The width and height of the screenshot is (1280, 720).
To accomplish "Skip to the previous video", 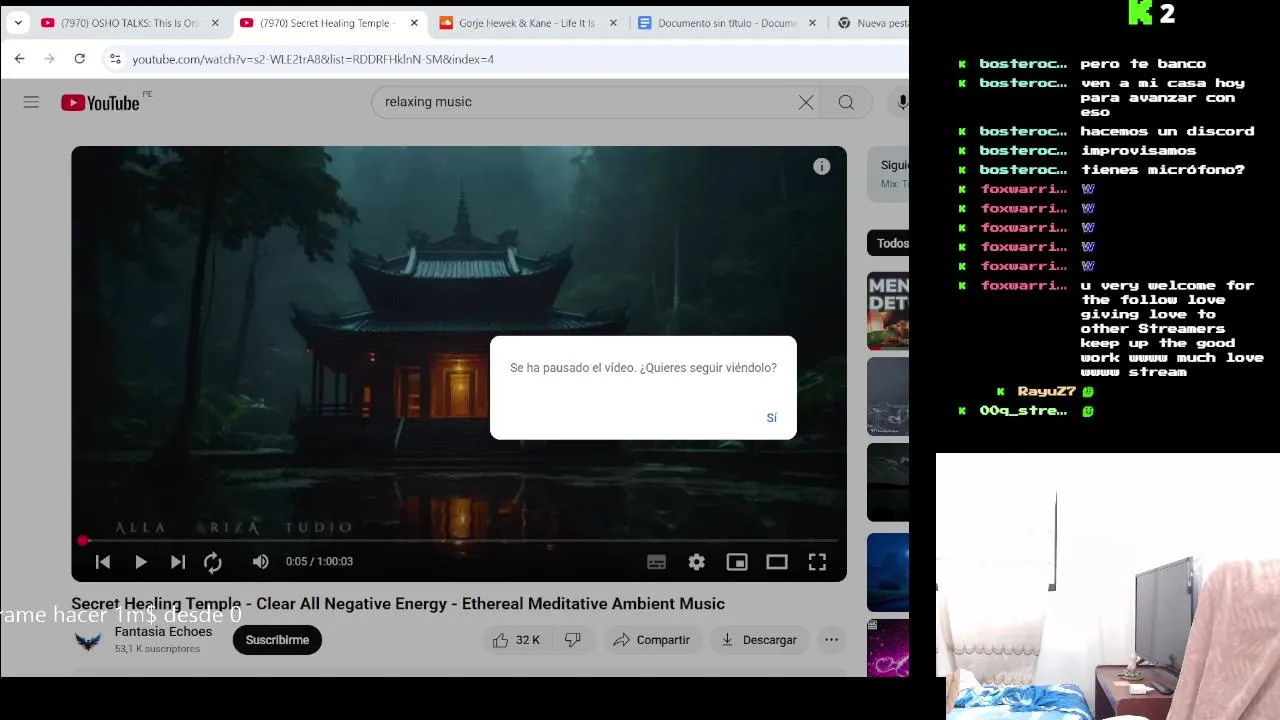I will pyautogui.click(x=103, y=562).
